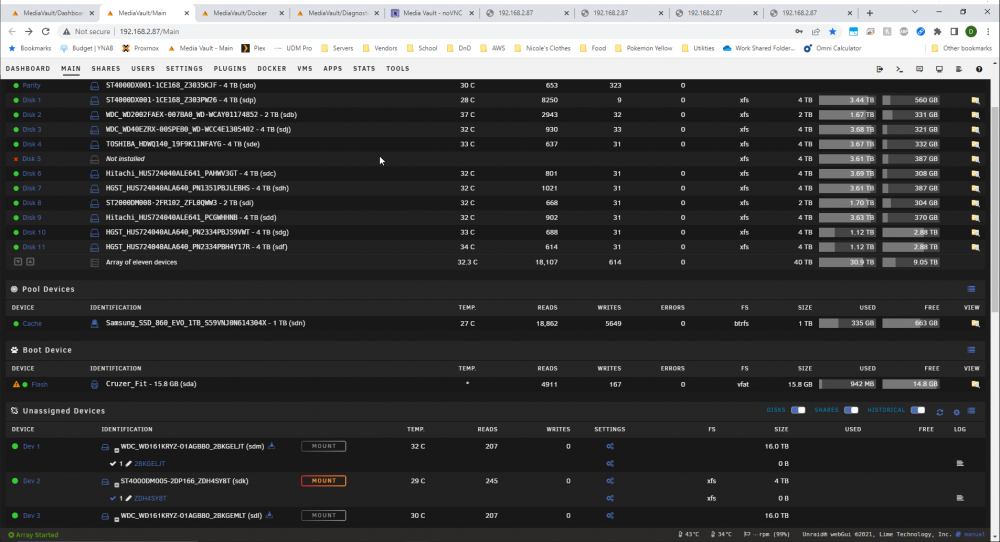Open Chrome tab search dropdown arrow
This screenshot has width=1000, height=542.
[x=915, y=12]
